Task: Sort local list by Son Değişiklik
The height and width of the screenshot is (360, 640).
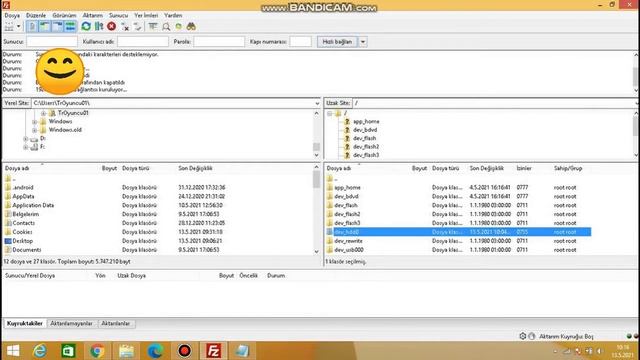Action: [x=195, y=168]
